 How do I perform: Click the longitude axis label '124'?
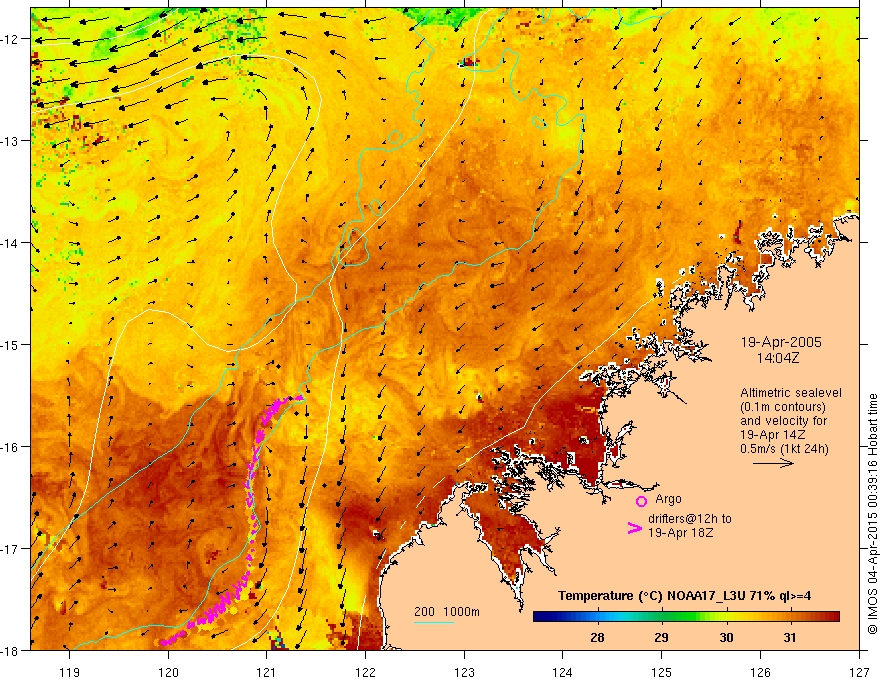pyautogui.click(x=563, y=672)
